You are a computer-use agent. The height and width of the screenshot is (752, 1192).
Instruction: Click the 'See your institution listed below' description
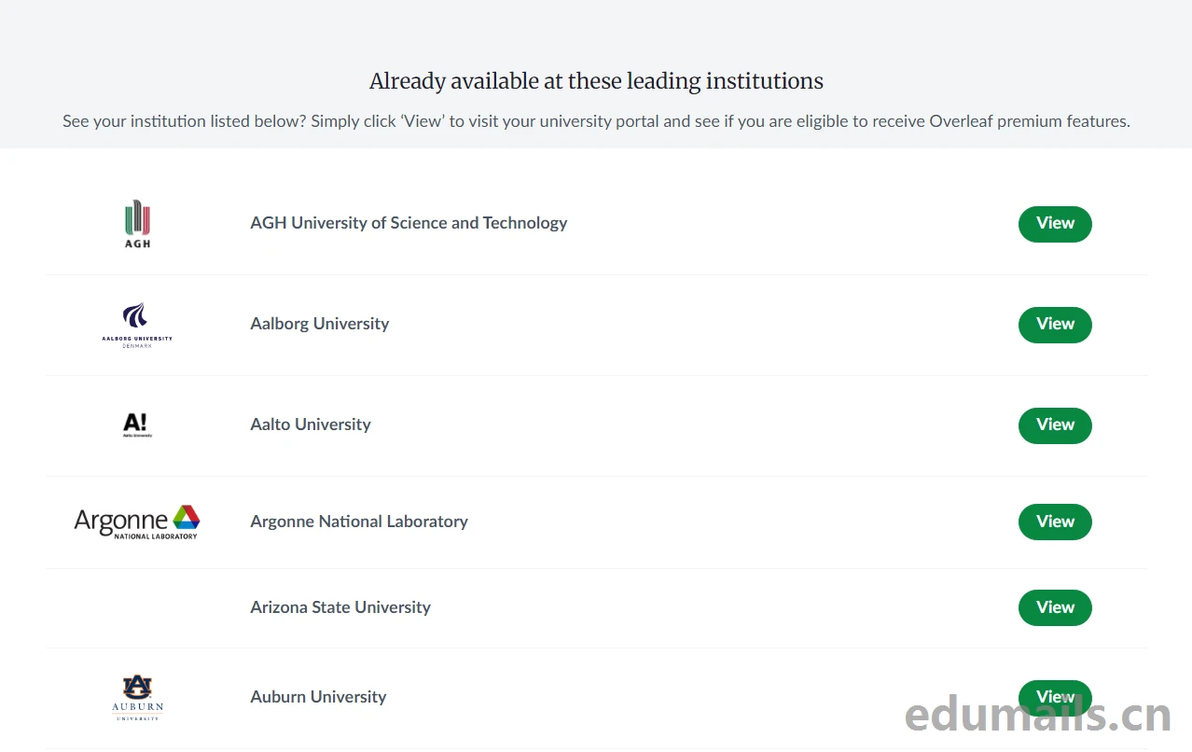(x=596, y=122)
